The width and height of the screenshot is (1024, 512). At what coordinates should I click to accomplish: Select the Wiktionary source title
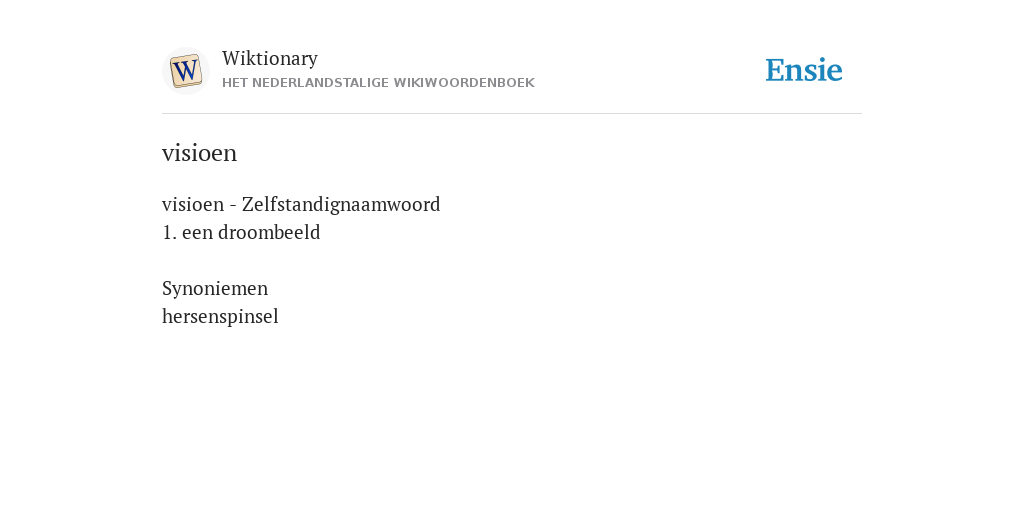tap(270, 58)
